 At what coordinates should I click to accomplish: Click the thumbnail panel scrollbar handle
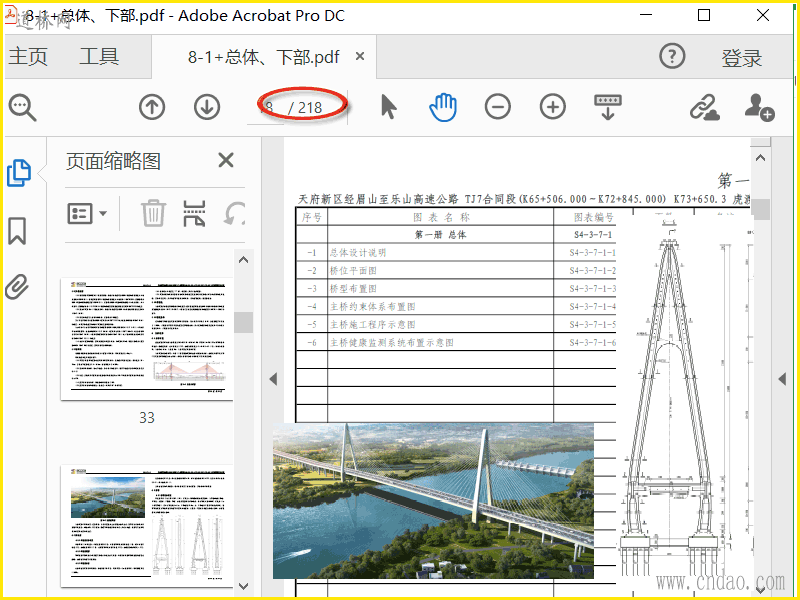(x=244, y=322)
